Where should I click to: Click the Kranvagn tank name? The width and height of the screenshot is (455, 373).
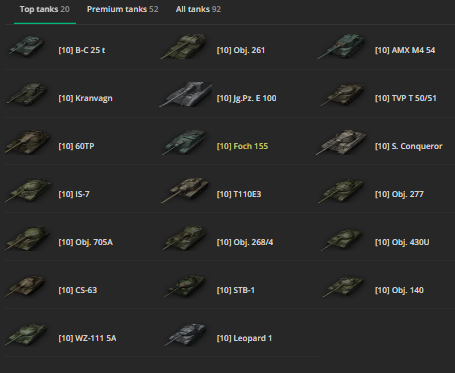[x=85, y=98]
